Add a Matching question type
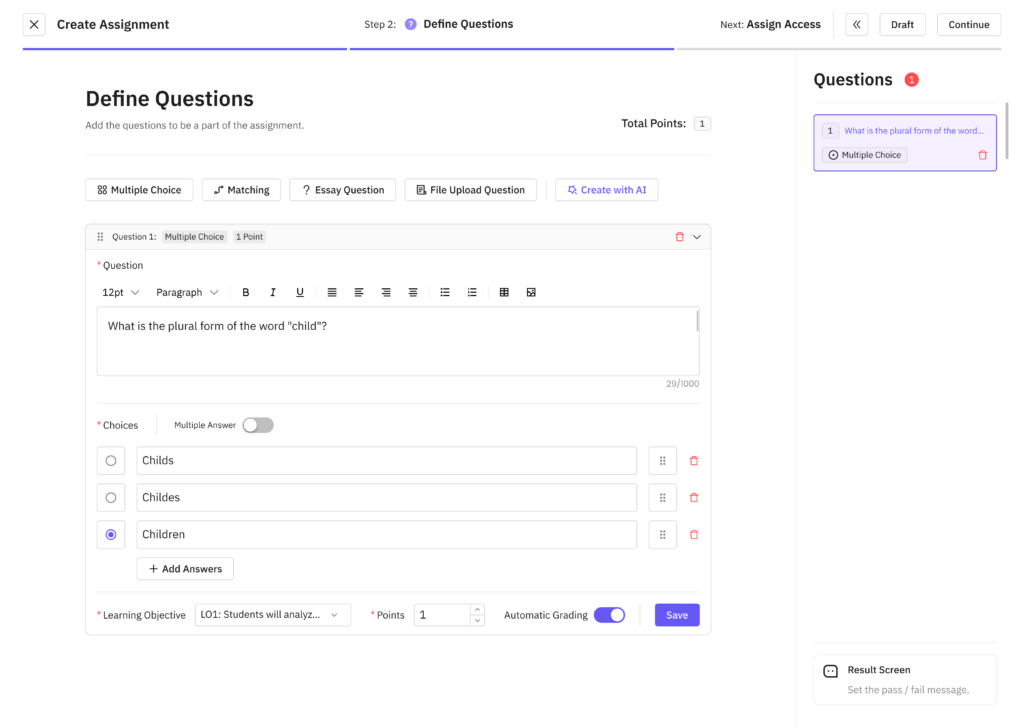The image size is (1024, 728). click(241, 190)
